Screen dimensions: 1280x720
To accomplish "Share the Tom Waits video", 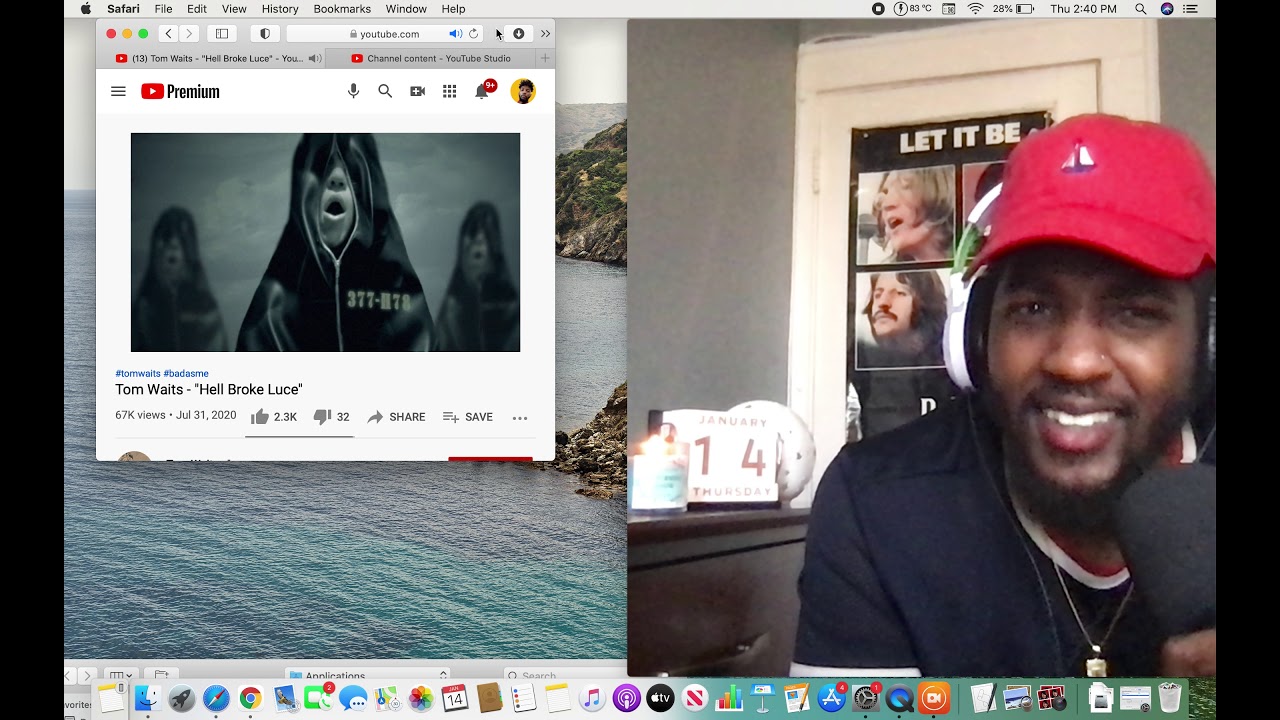I will point(396,417).
